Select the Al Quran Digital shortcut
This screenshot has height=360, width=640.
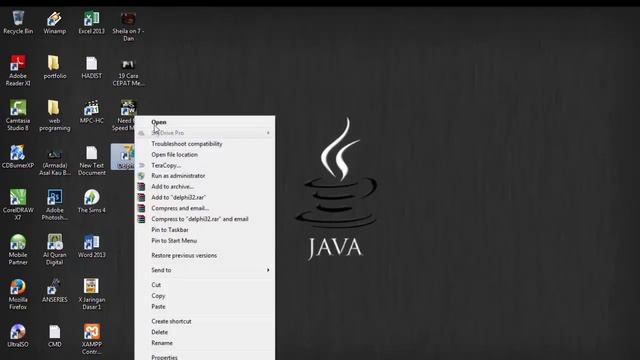pyautogui.click(x=54, y=250)
